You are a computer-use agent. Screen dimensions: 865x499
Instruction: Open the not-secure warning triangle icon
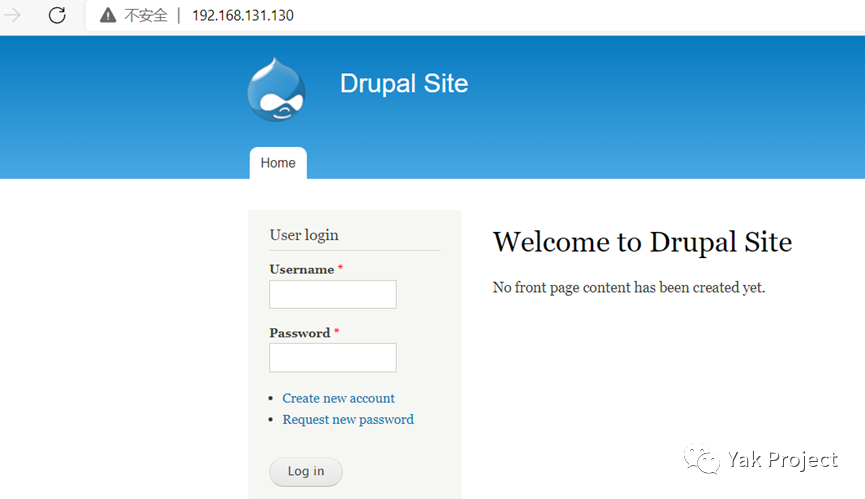click(108, 15)
